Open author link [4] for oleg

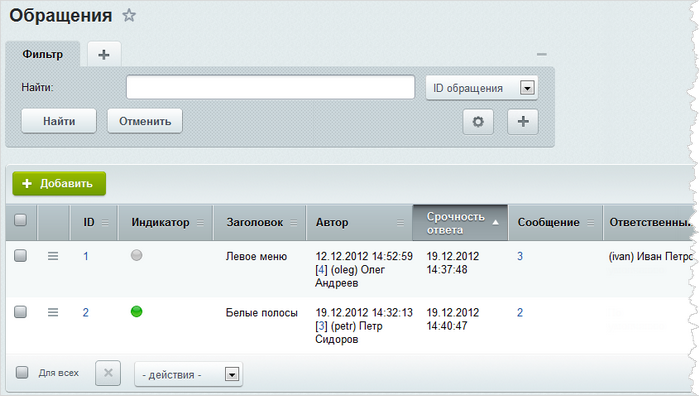coord(321,270)
